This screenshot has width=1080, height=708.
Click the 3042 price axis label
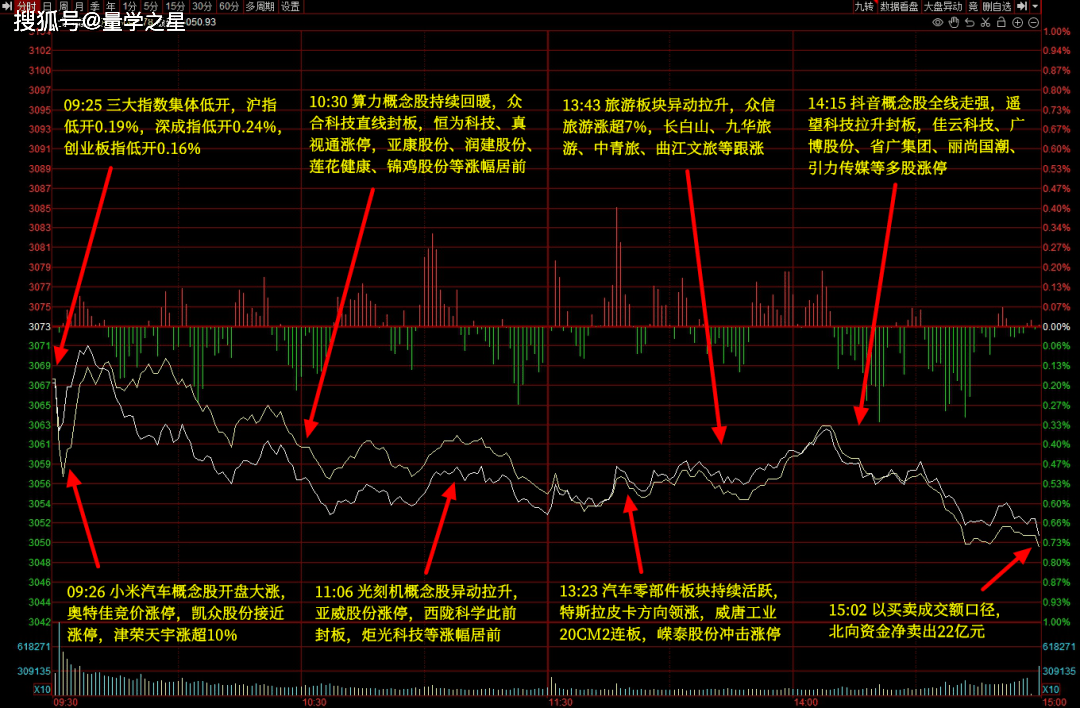pyautogui.click(x=39, y=622)
